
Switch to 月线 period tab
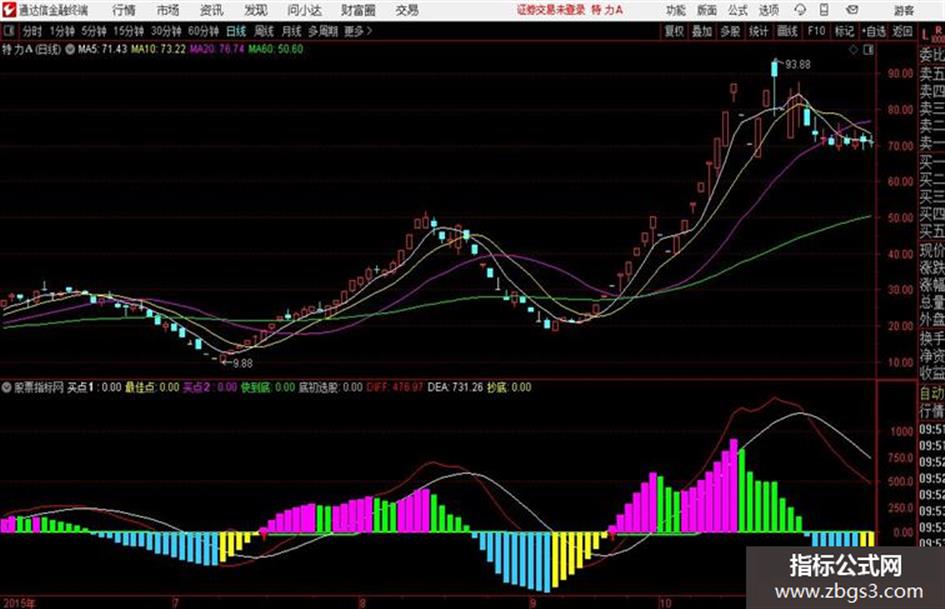click(291, 31)
